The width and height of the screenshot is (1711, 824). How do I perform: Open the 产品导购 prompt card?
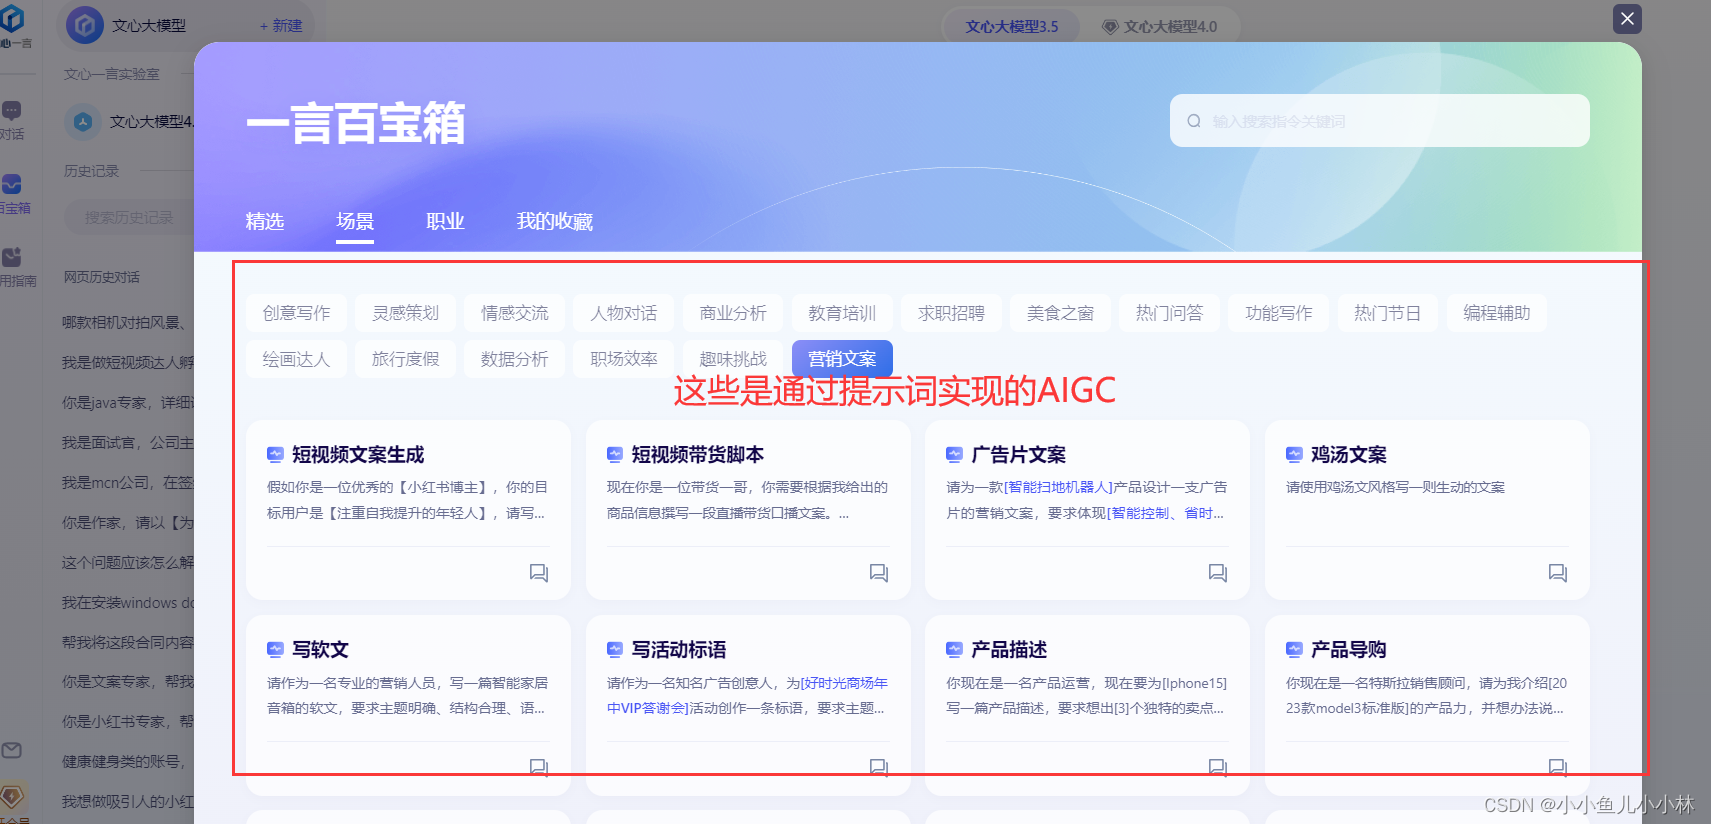point(1427,705)
